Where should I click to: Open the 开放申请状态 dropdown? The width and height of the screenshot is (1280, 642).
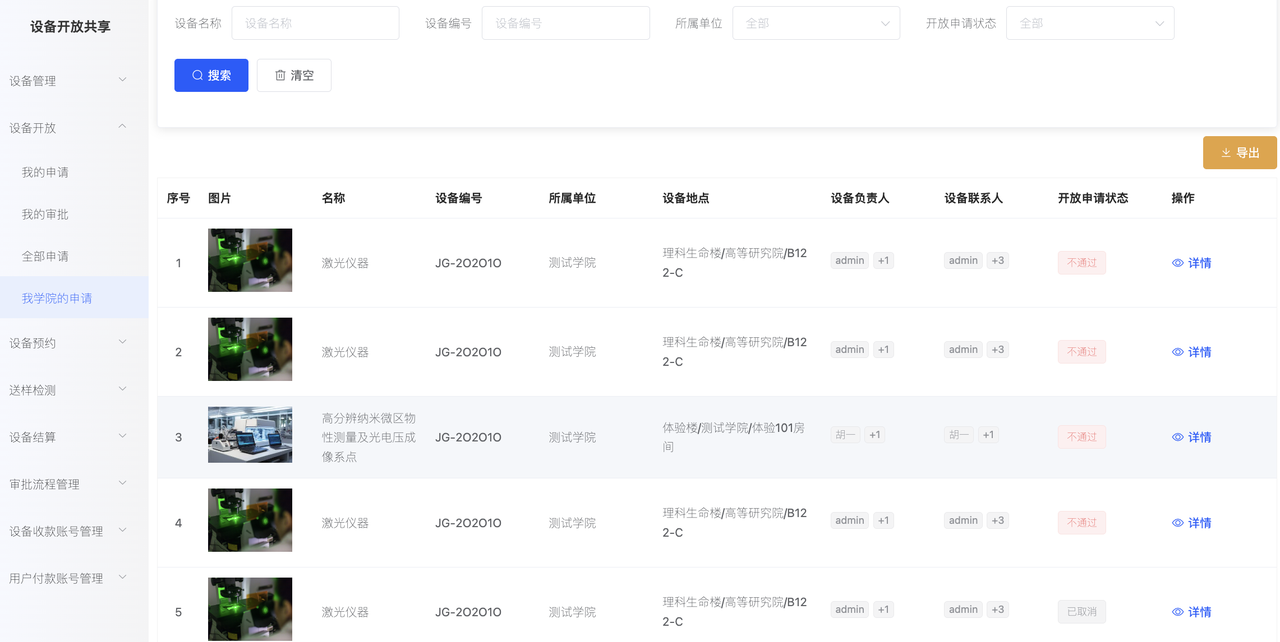point(1090,23)
